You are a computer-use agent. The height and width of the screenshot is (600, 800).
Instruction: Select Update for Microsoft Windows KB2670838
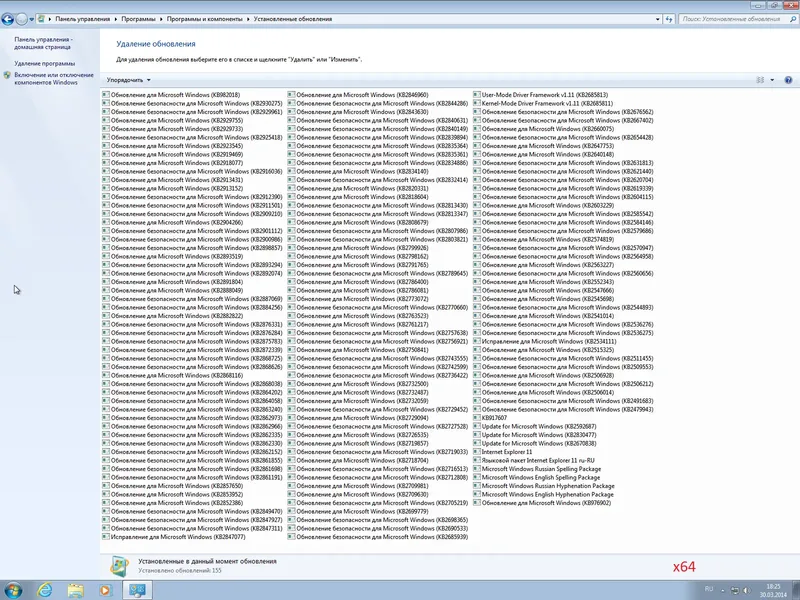click(535, 443)
